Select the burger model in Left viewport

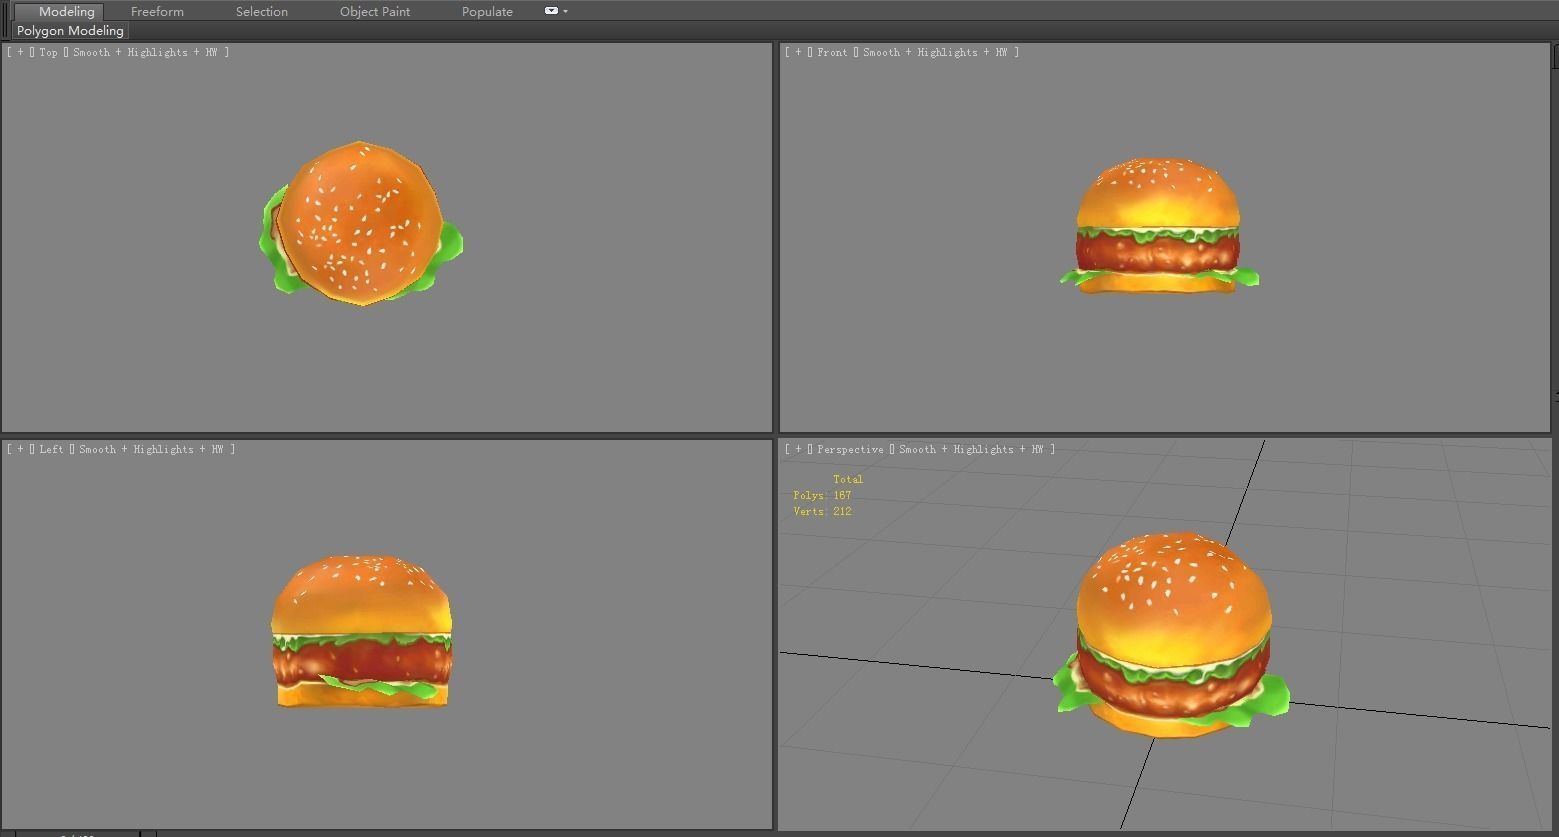[361, 631]
